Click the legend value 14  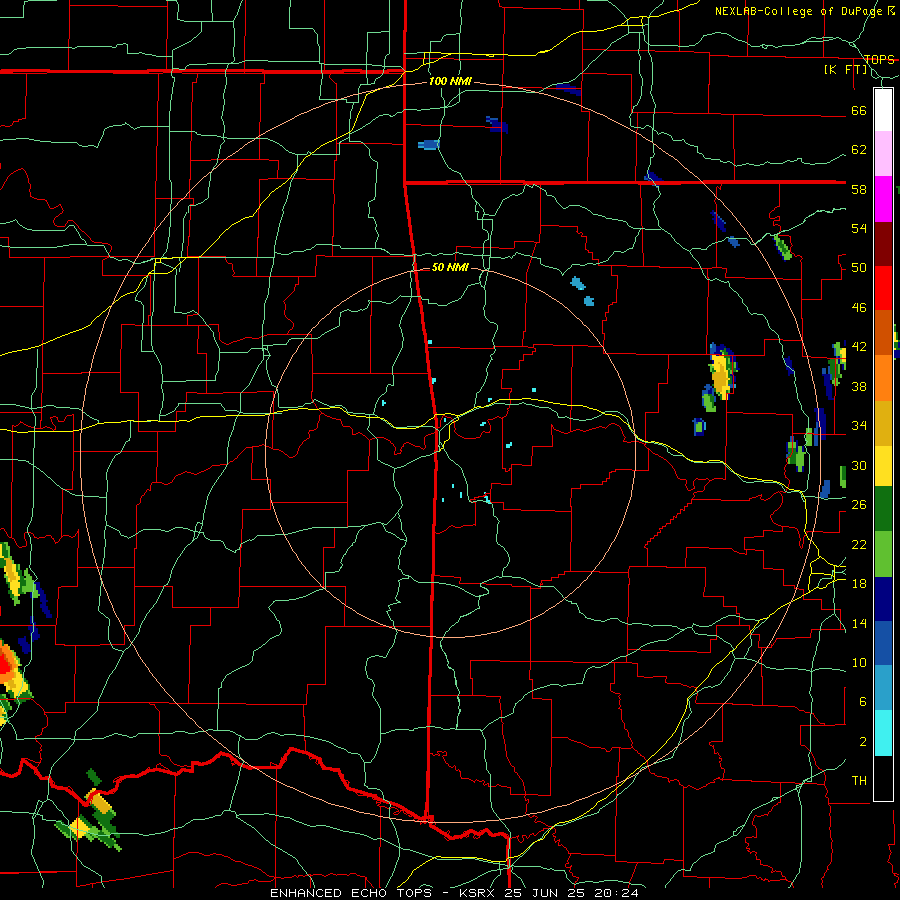pos(859,623)
